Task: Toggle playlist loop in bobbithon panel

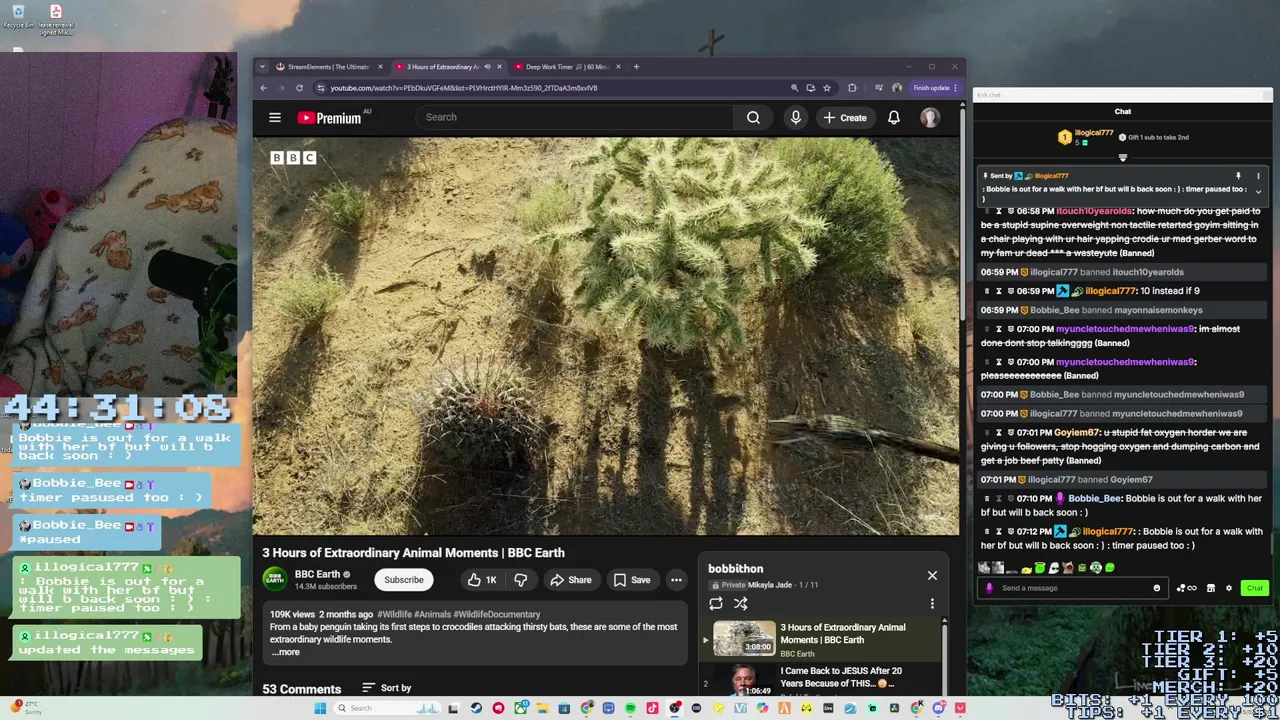Action: point(716,603)
